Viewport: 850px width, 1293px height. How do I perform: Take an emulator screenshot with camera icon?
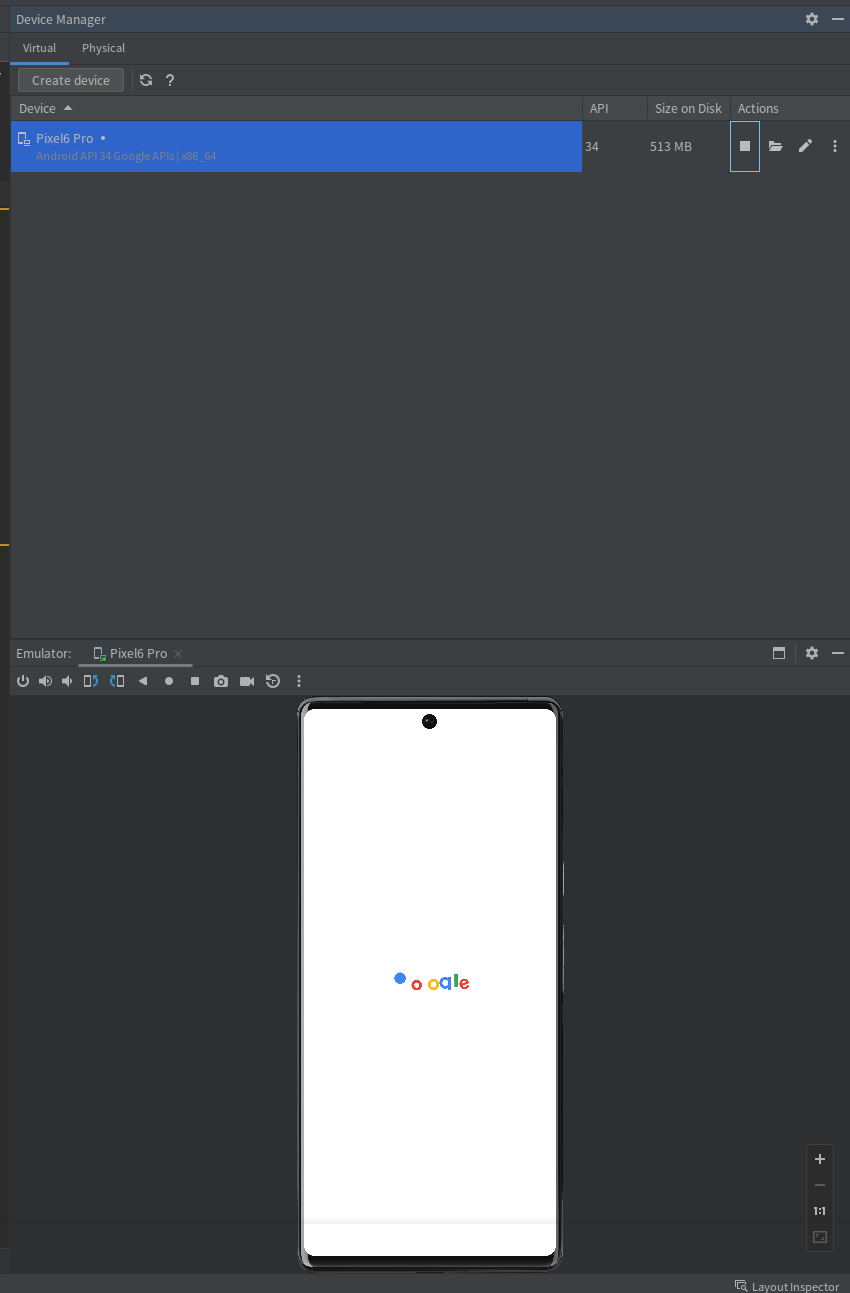221,681
